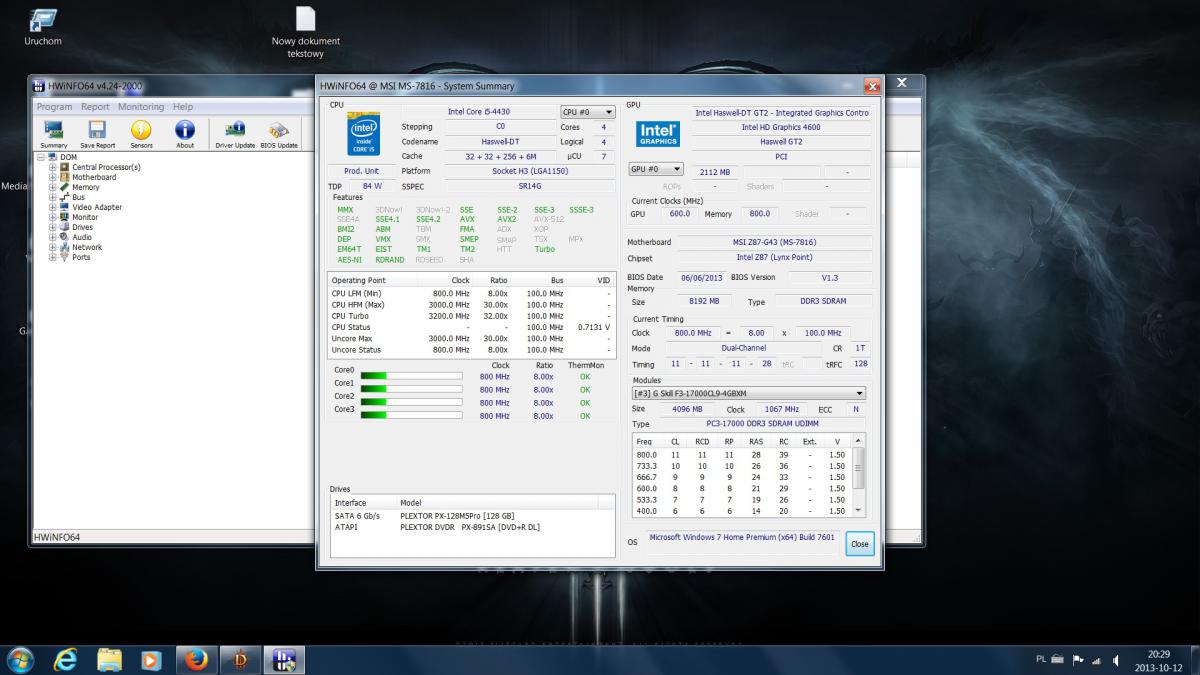Click the PL language indicator
The width and height of the screenshot is (1200, 675).
pyautogui.click(x=1041, y=660)
